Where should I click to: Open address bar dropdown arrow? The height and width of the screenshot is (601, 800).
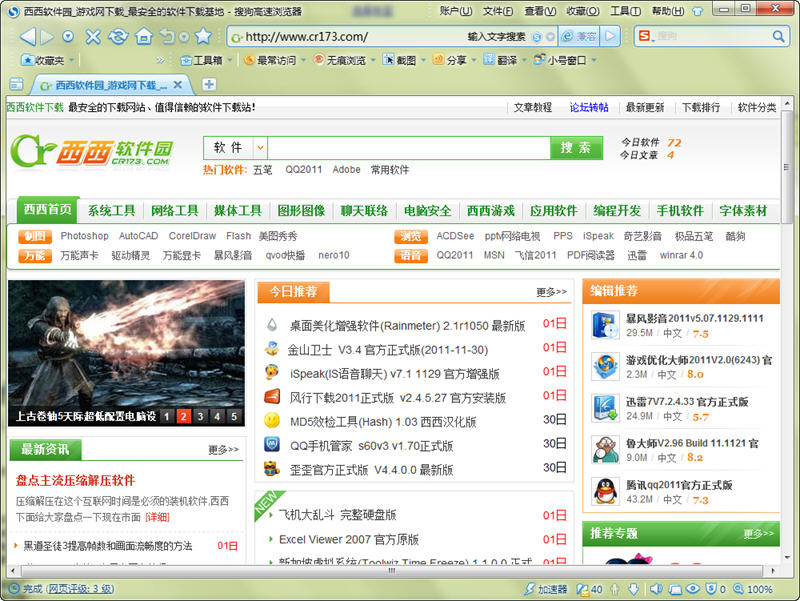550,37
